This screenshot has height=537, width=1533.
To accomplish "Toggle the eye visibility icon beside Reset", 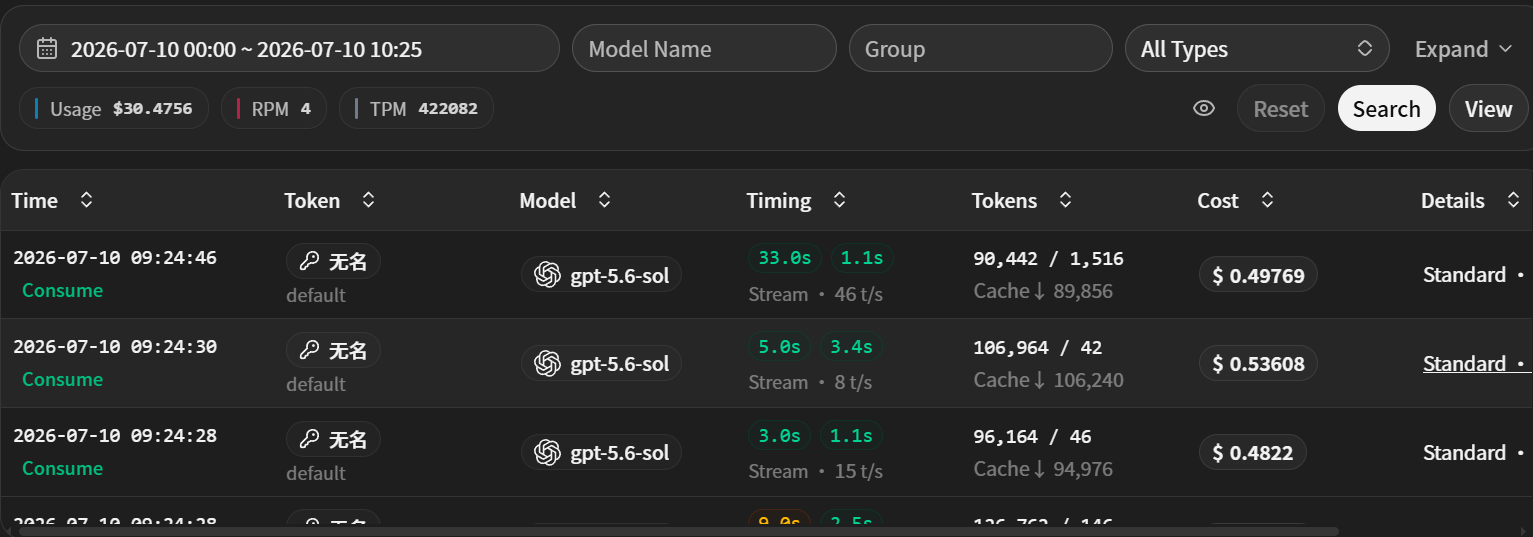I will point(1204,108).
